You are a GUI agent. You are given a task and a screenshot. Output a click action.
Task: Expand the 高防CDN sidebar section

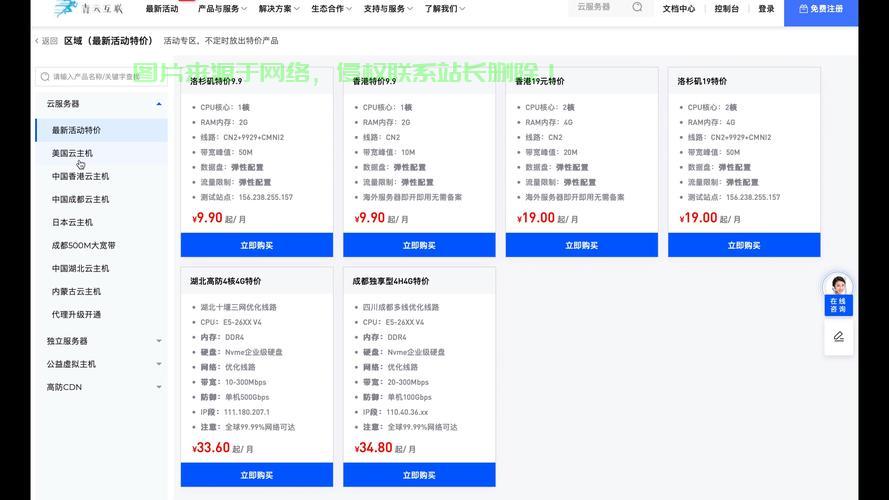(158, 387)
